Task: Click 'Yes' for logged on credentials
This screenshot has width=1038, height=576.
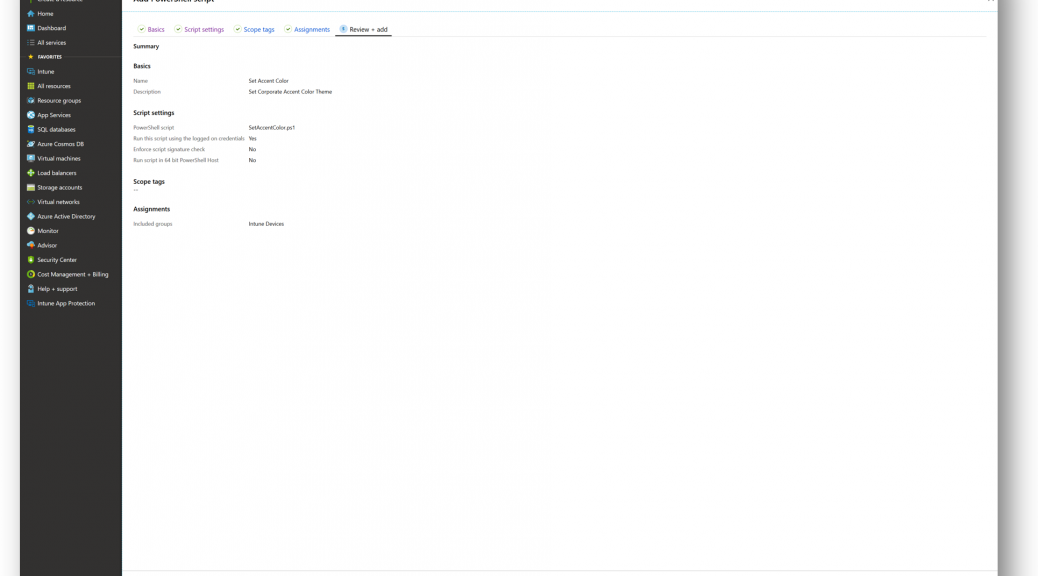Action: click(252, 138)
